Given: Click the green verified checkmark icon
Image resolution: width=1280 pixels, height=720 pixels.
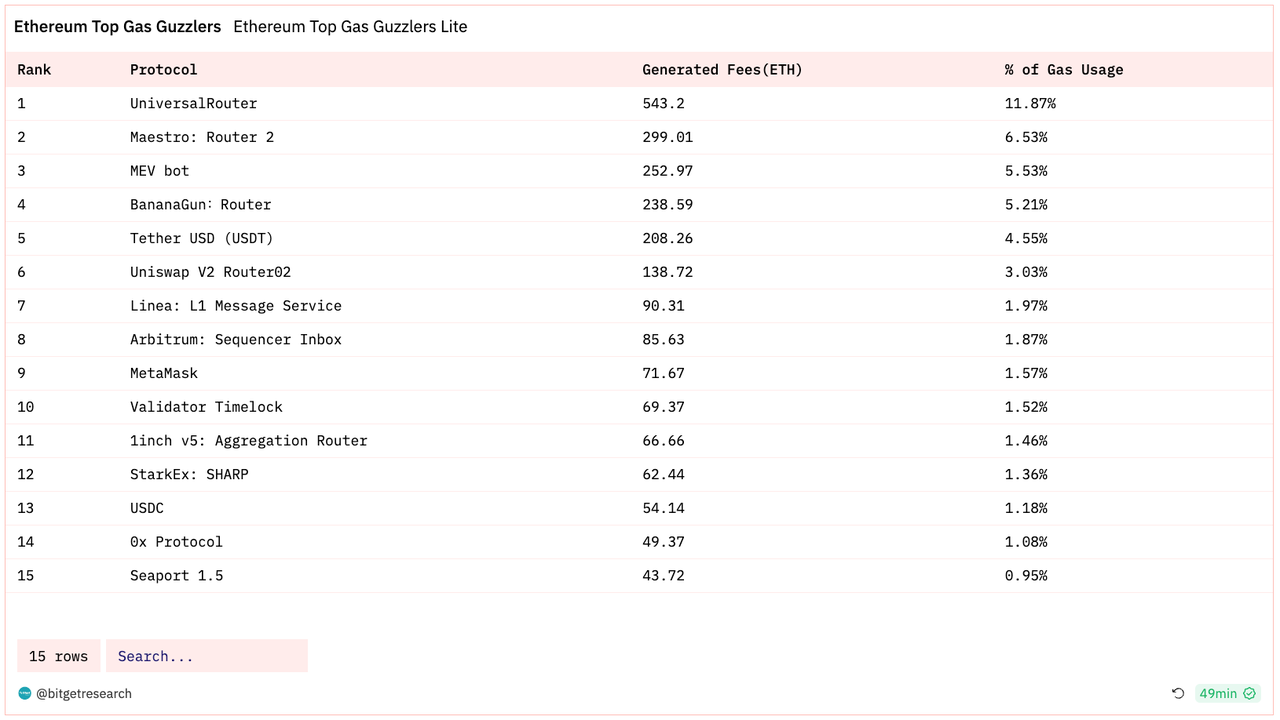Looking at the screenshot, I should click(x=1249, y=693).
